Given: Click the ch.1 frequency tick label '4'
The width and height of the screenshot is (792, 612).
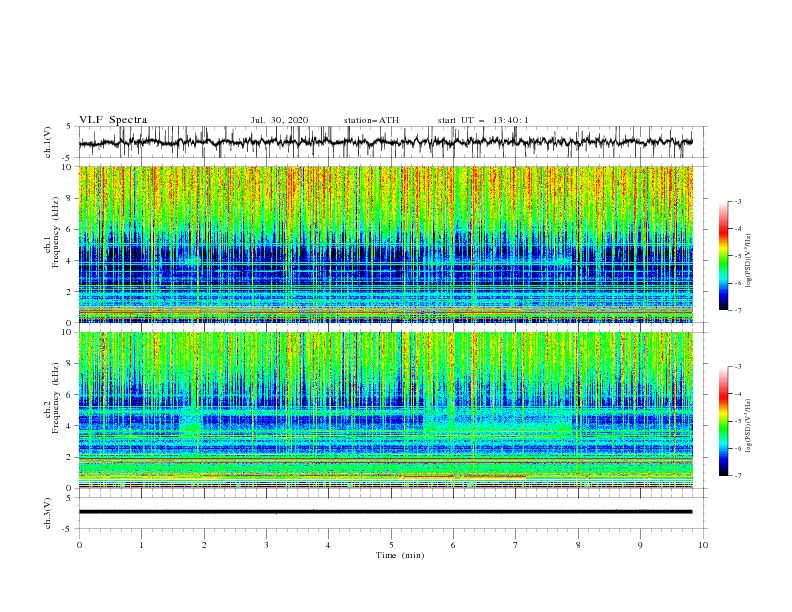Looking at the screenshot, I should tap(71, 261).
